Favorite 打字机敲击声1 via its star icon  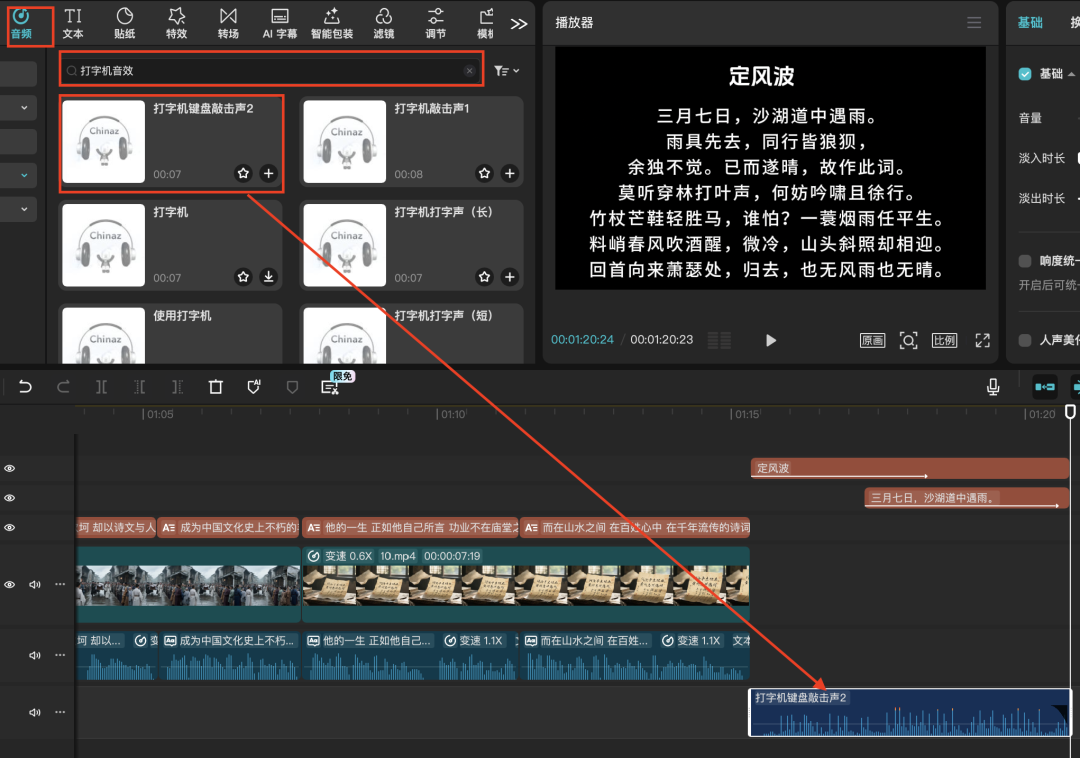pos(484,173)
